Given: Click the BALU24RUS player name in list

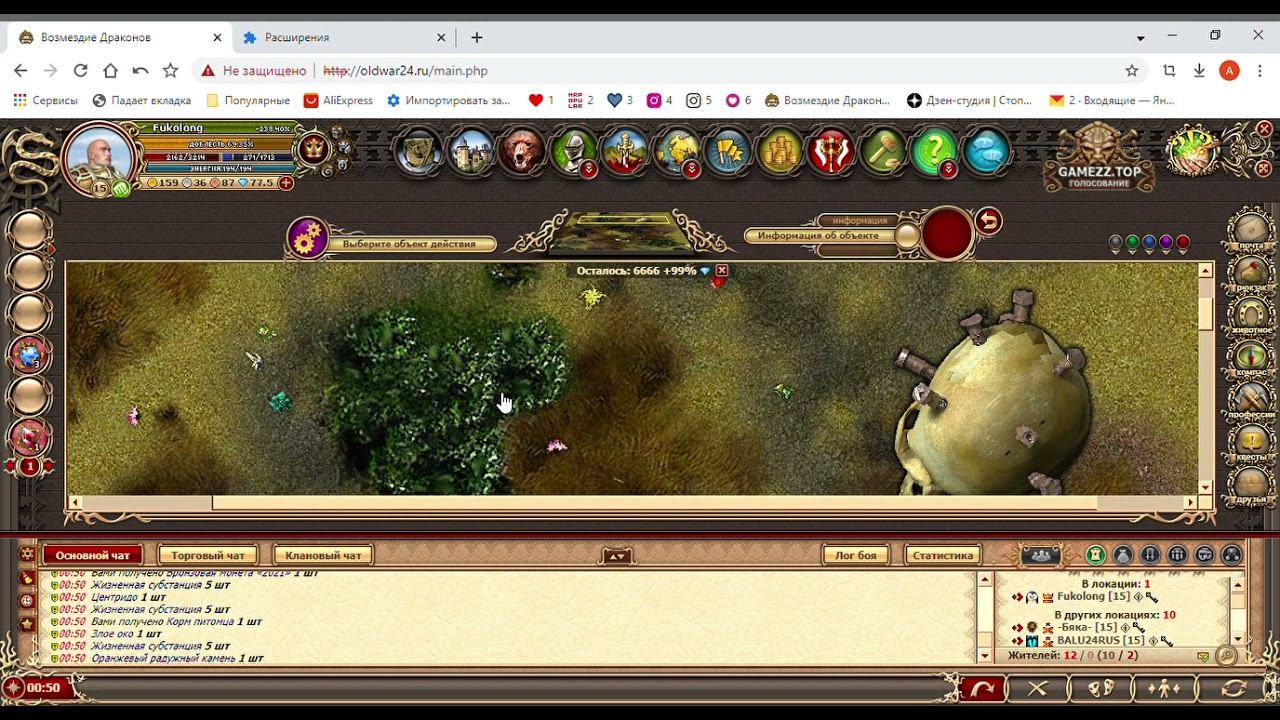Looking at the screenshot, I should pyautogui.click(x=1087, y=640).
